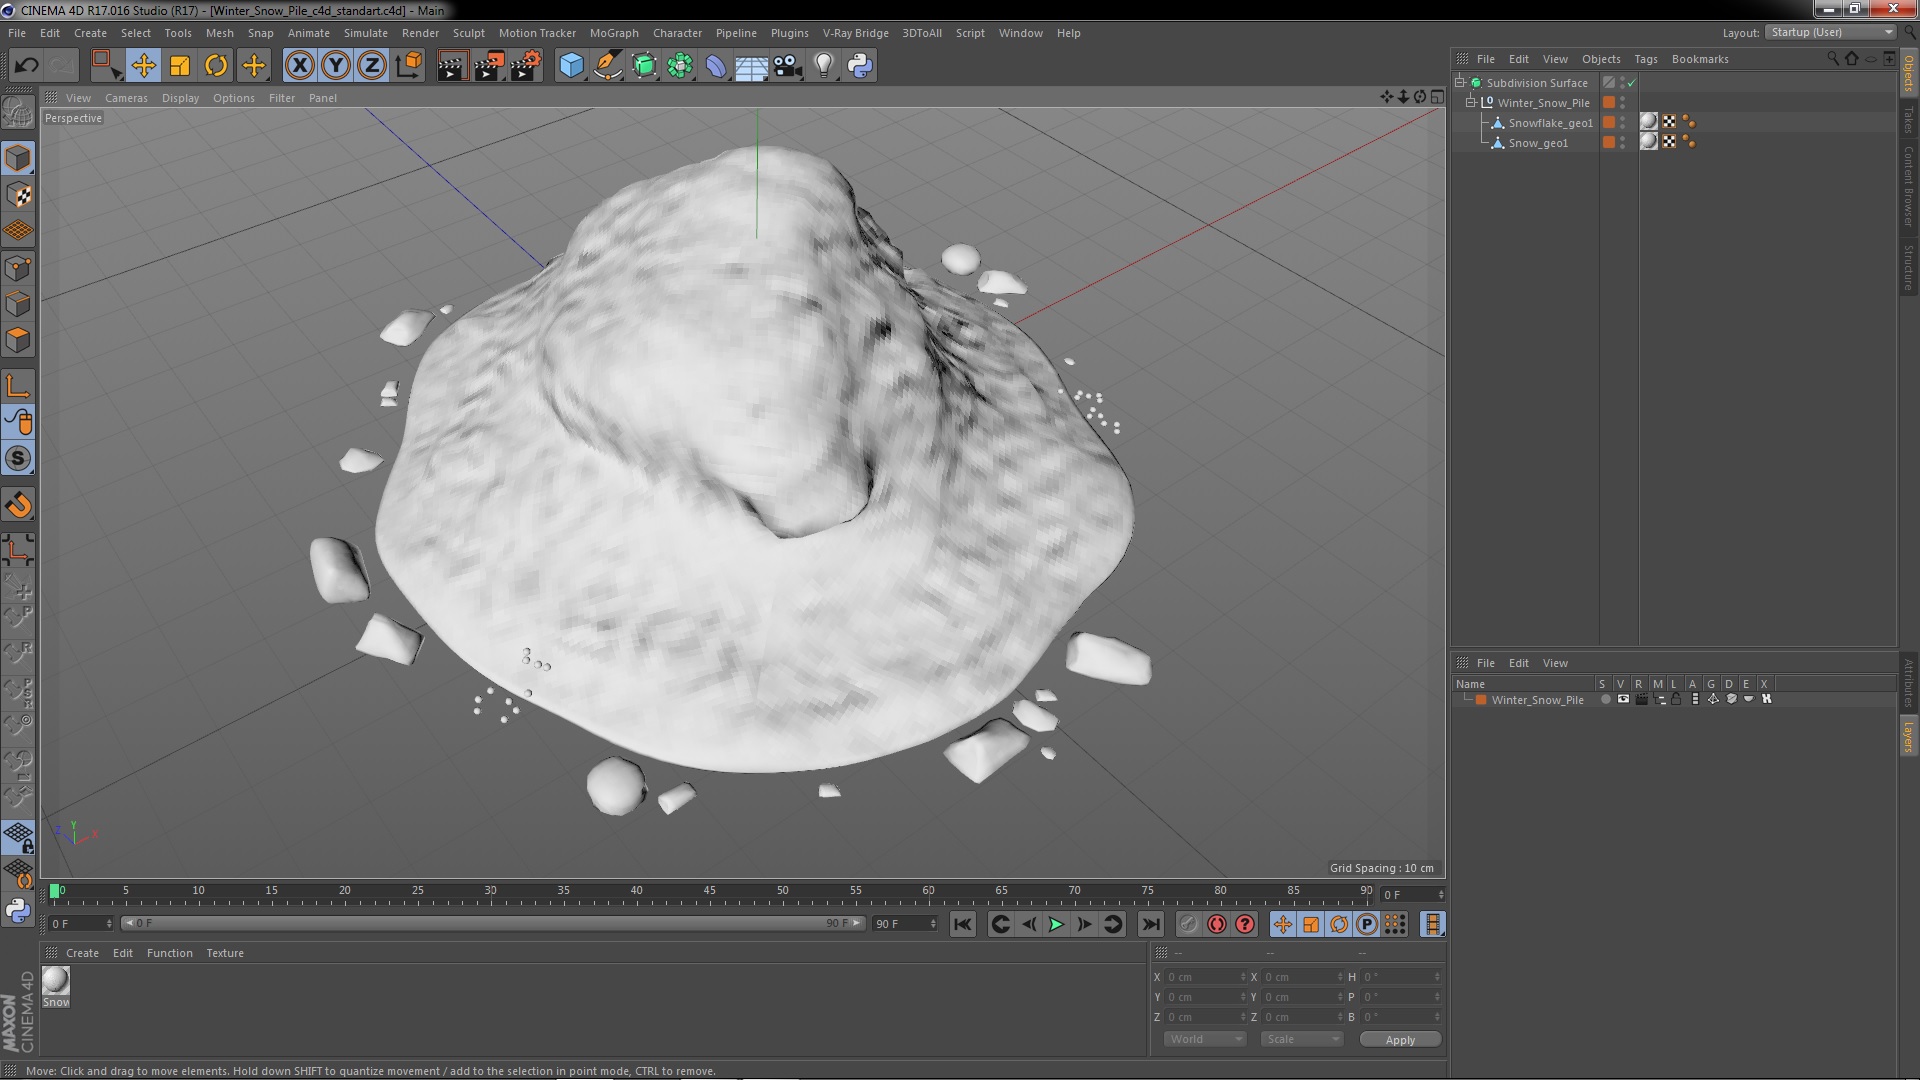Select the Move tool in top toolbar
Viewport: 1920px width, 1080px height.
click(x=143, y=66)
